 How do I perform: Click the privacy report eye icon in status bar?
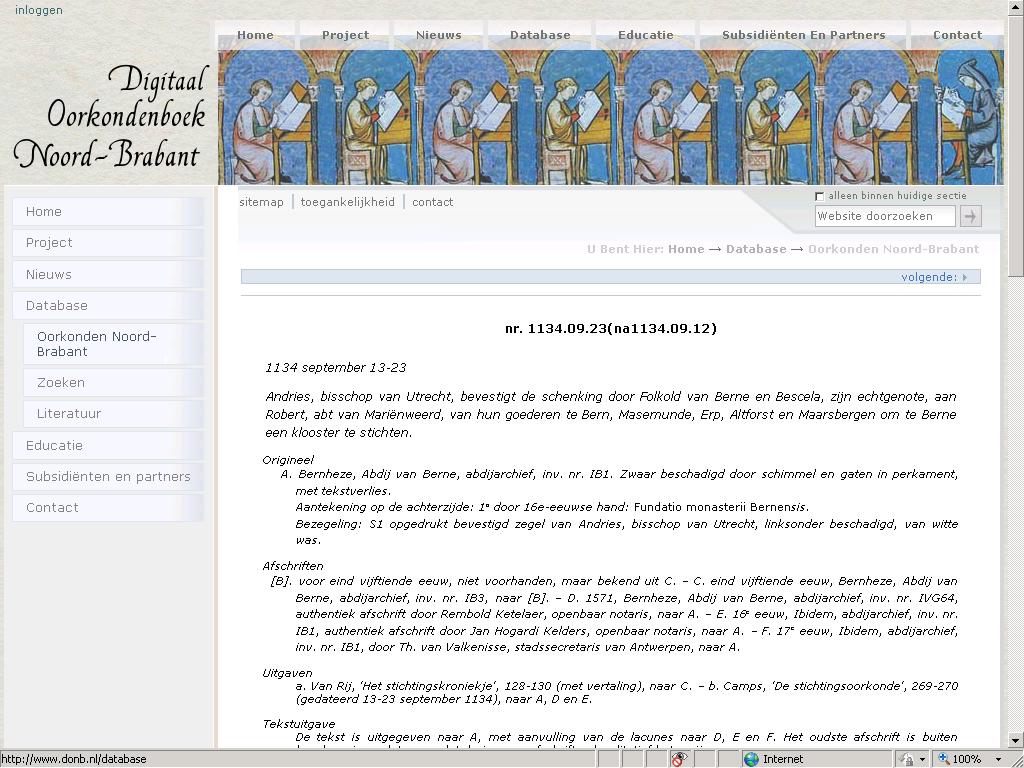pos(679,759)
